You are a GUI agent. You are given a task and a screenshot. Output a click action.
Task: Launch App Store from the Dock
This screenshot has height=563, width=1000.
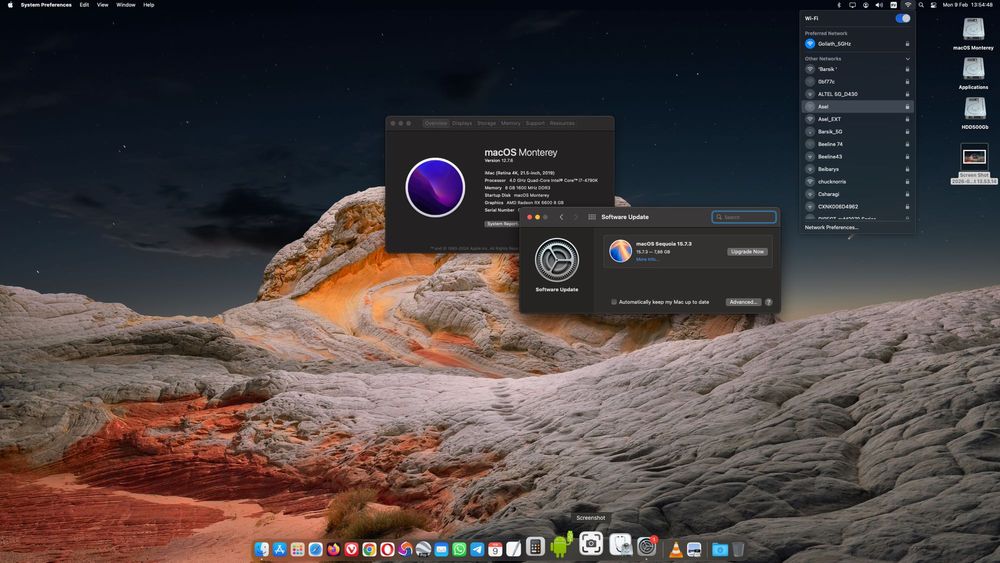click(x=279, y=549)
